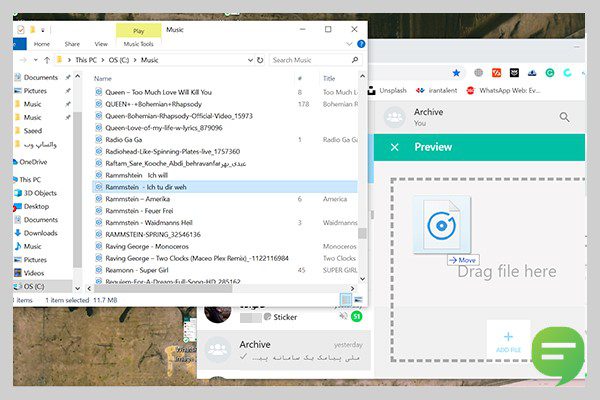The image size is (600, 400).
Task: Select This PC in navigation pane
Action: 30,180
